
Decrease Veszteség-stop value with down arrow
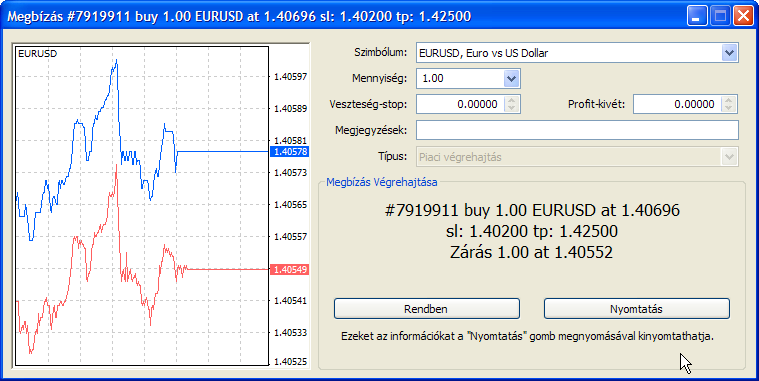tap(512, 108)
